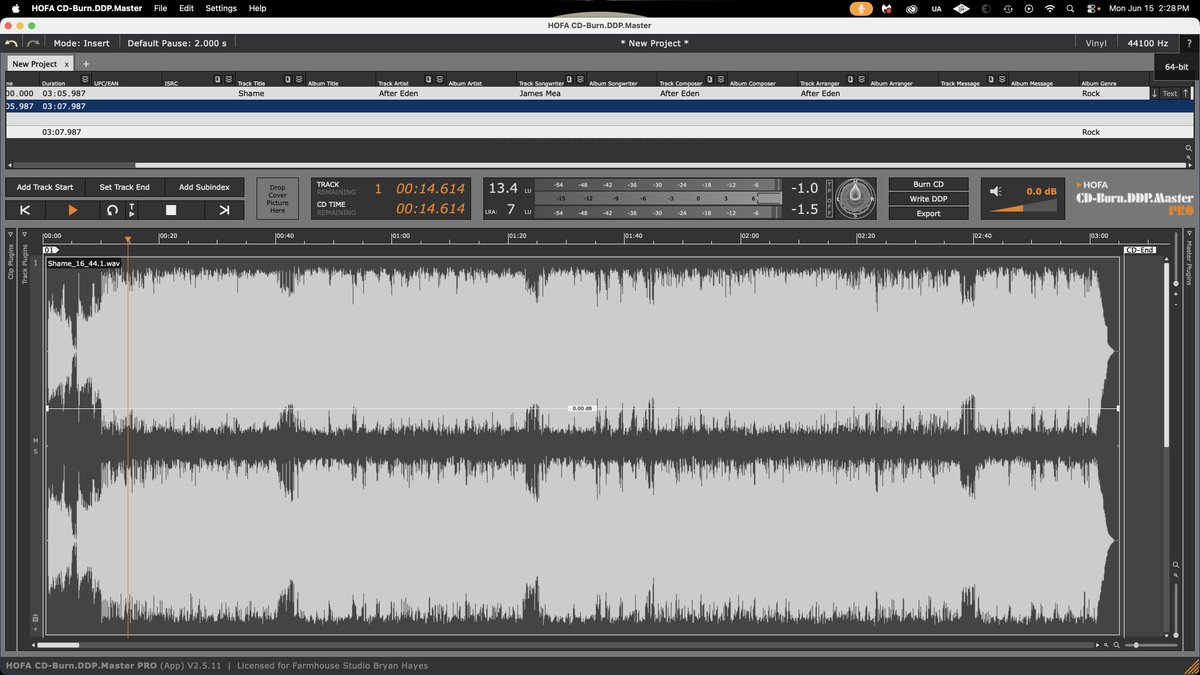Click Write DDP button
This screenshot has height=675, width=1200.
[928, 199]
